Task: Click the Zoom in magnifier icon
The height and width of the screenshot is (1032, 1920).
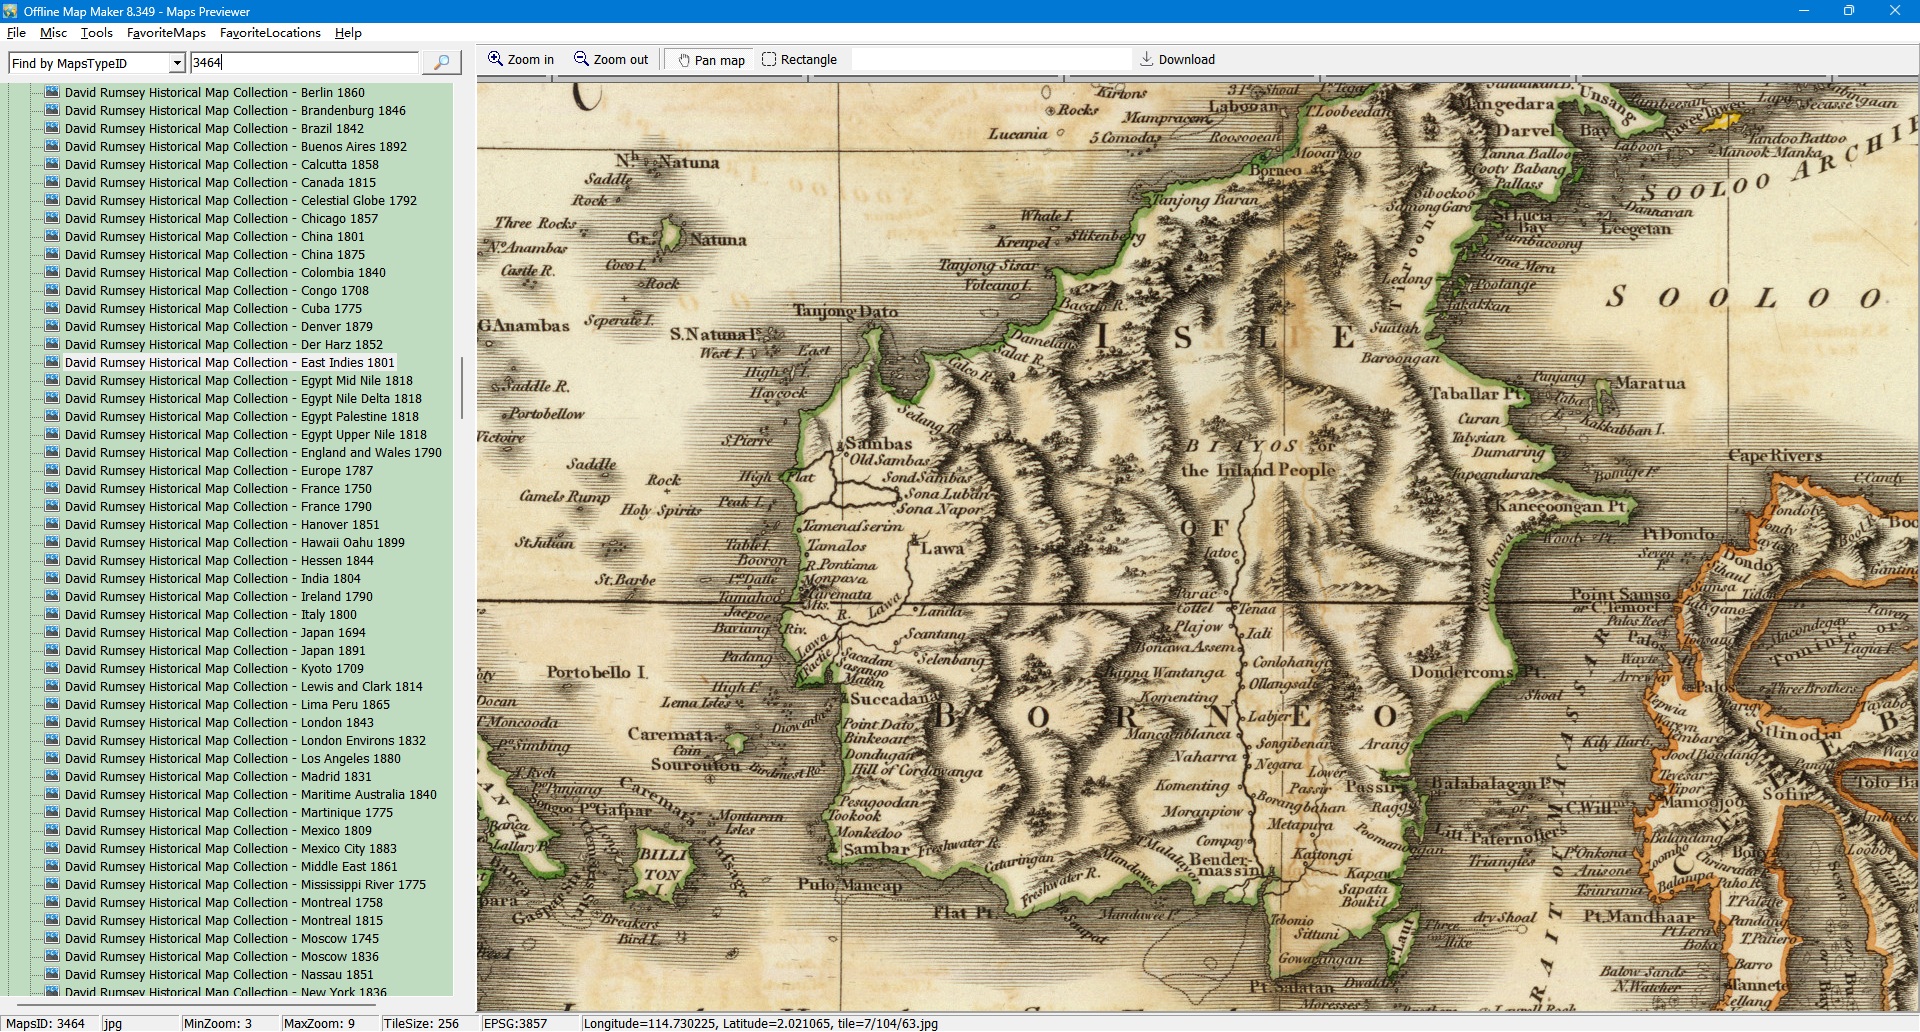Action: click(x=495, y=59)
